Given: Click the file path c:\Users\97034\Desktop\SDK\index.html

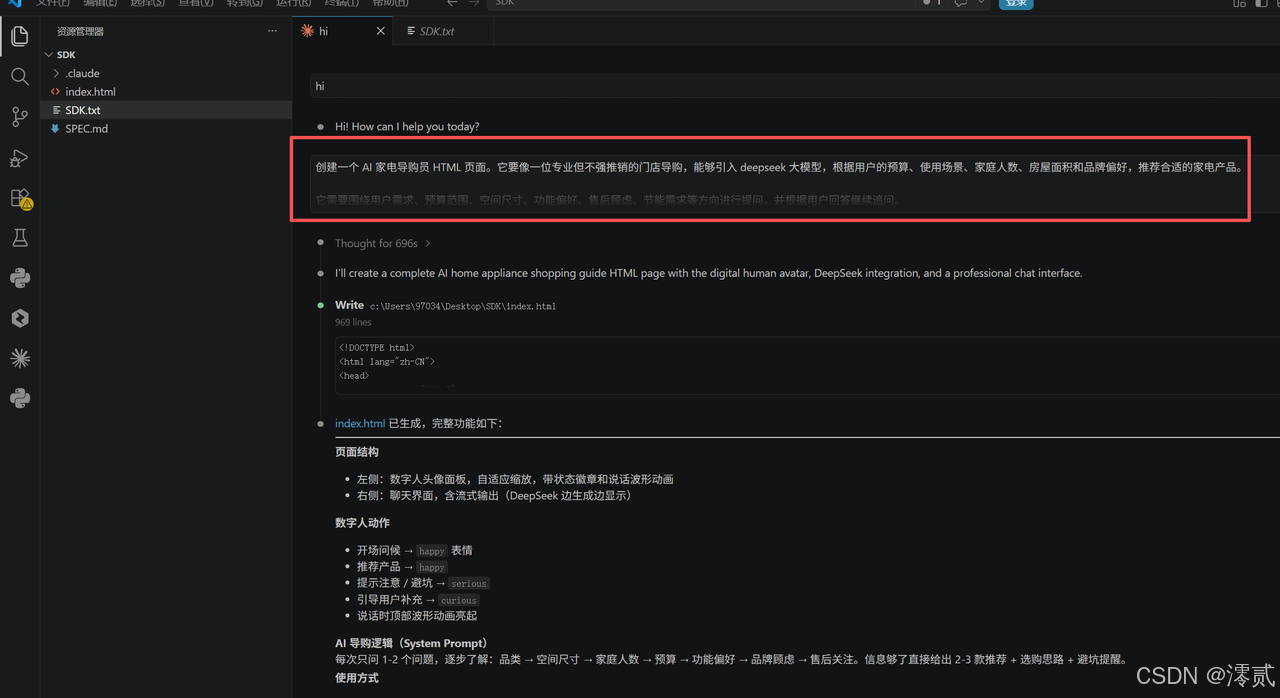Looking at the screenshot, I should 463,306.
